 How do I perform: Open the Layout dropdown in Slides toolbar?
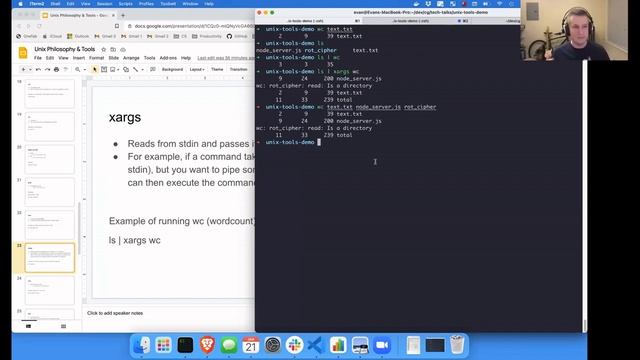197,69
